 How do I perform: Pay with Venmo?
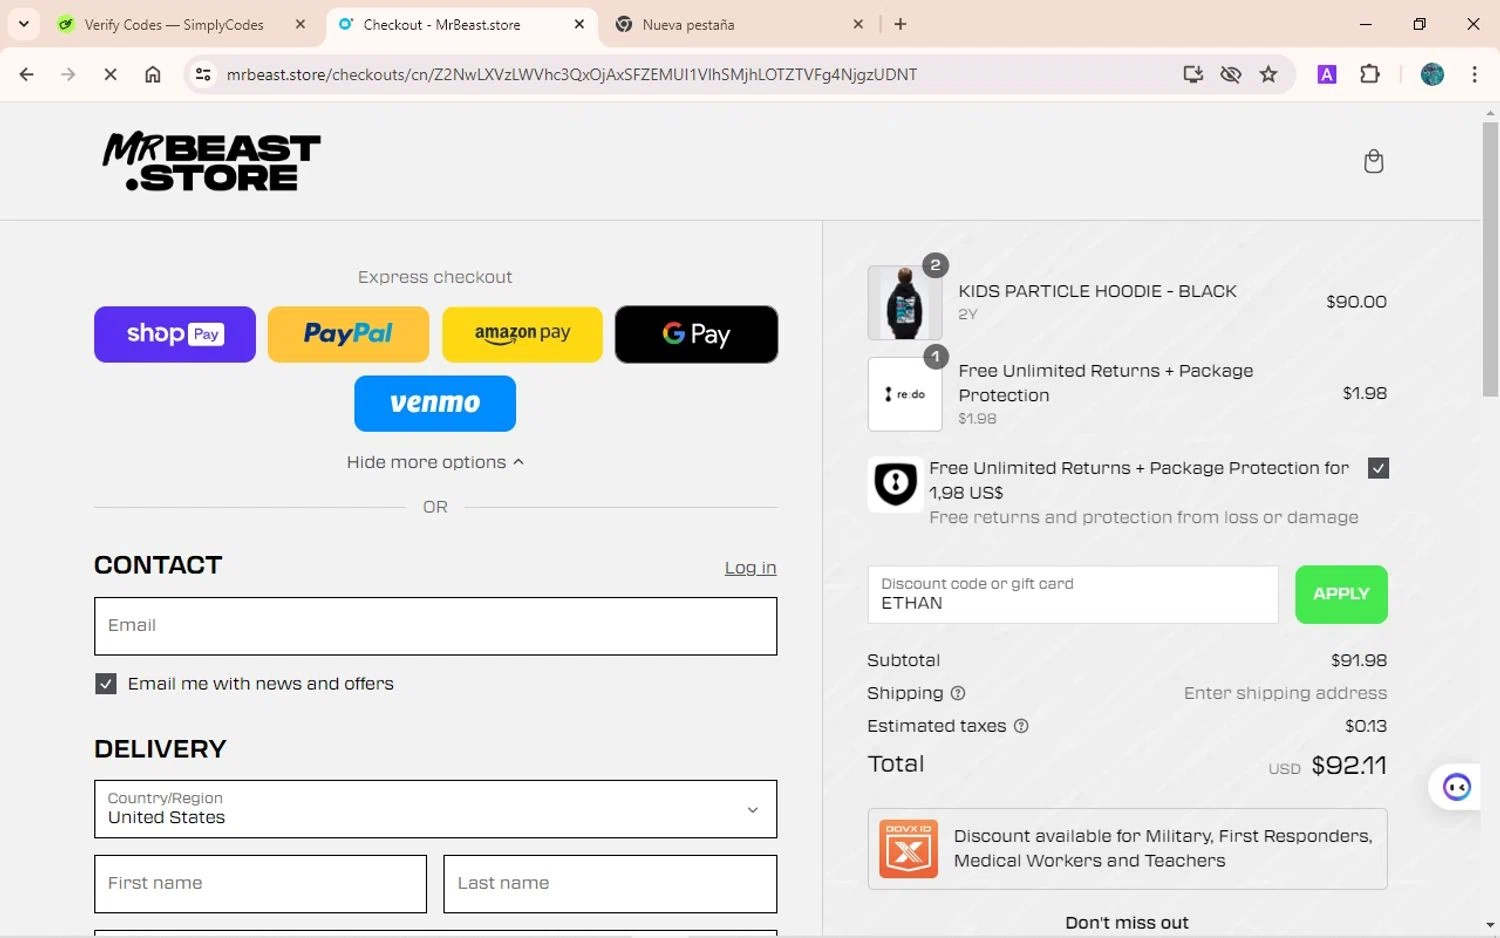click(435, 403)
